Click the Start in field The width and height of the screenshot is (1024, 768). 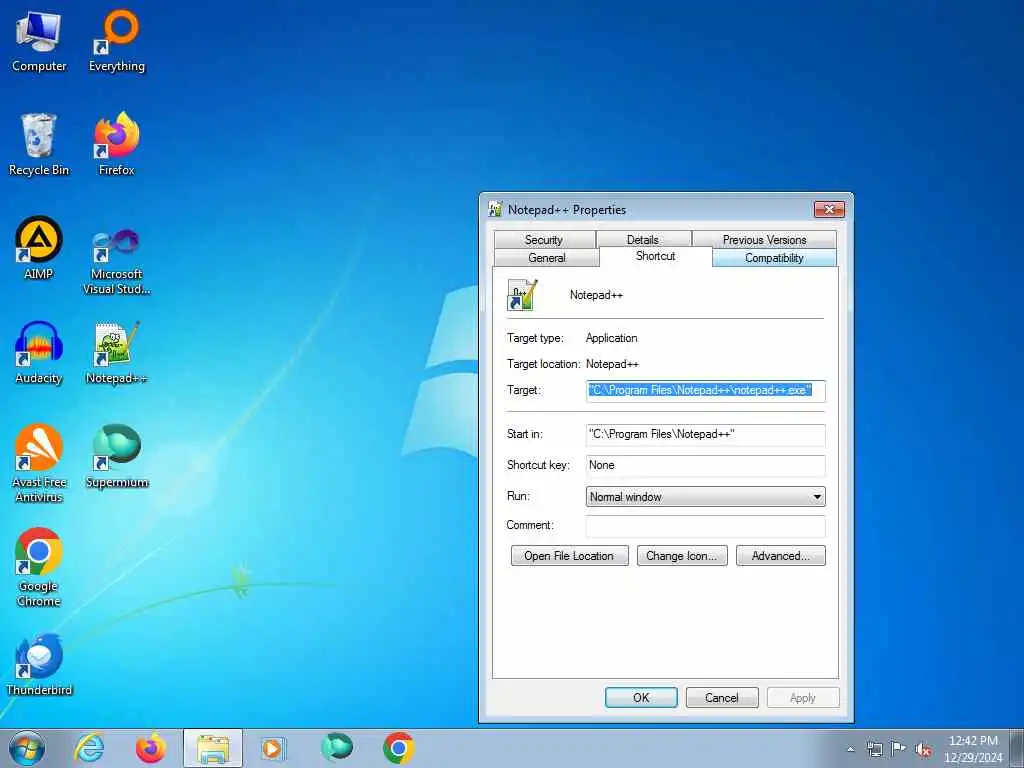click(705, 434)
